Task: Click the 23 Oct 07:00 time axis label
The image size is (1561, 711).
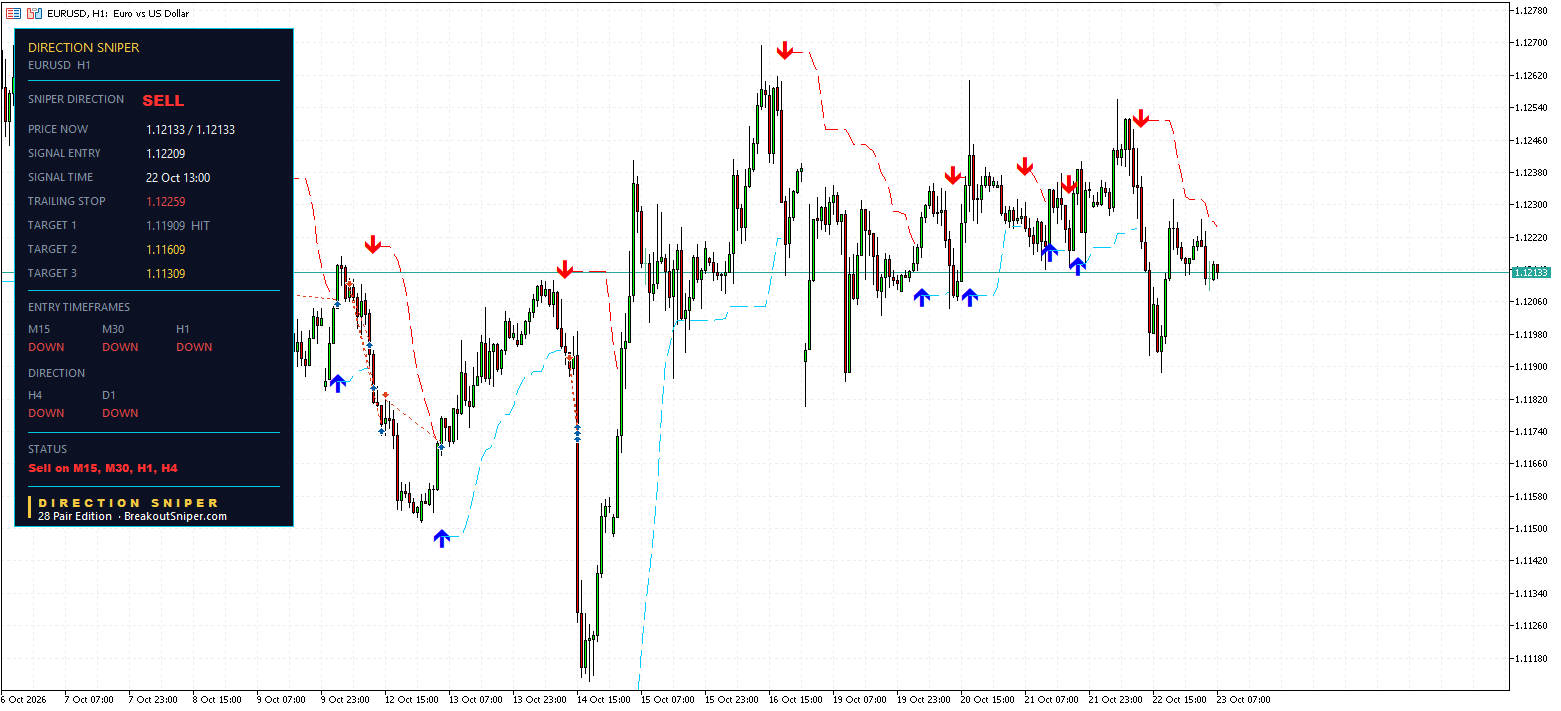Action: [x=1244, y=700]
